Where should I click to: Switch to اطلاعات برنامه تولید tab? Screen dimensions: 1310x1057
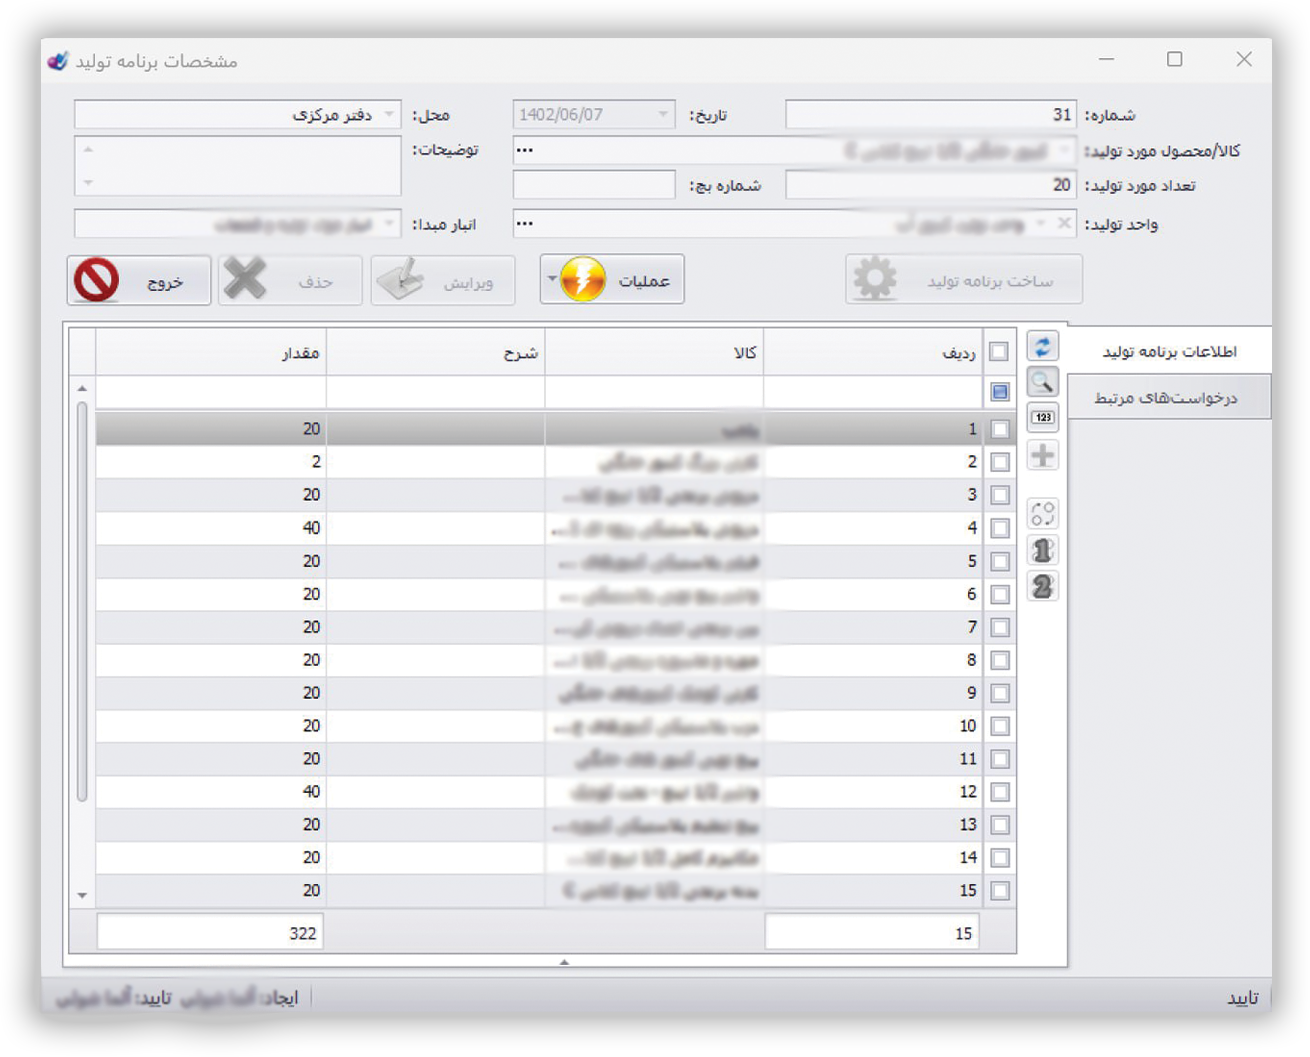coord(1169,352)
